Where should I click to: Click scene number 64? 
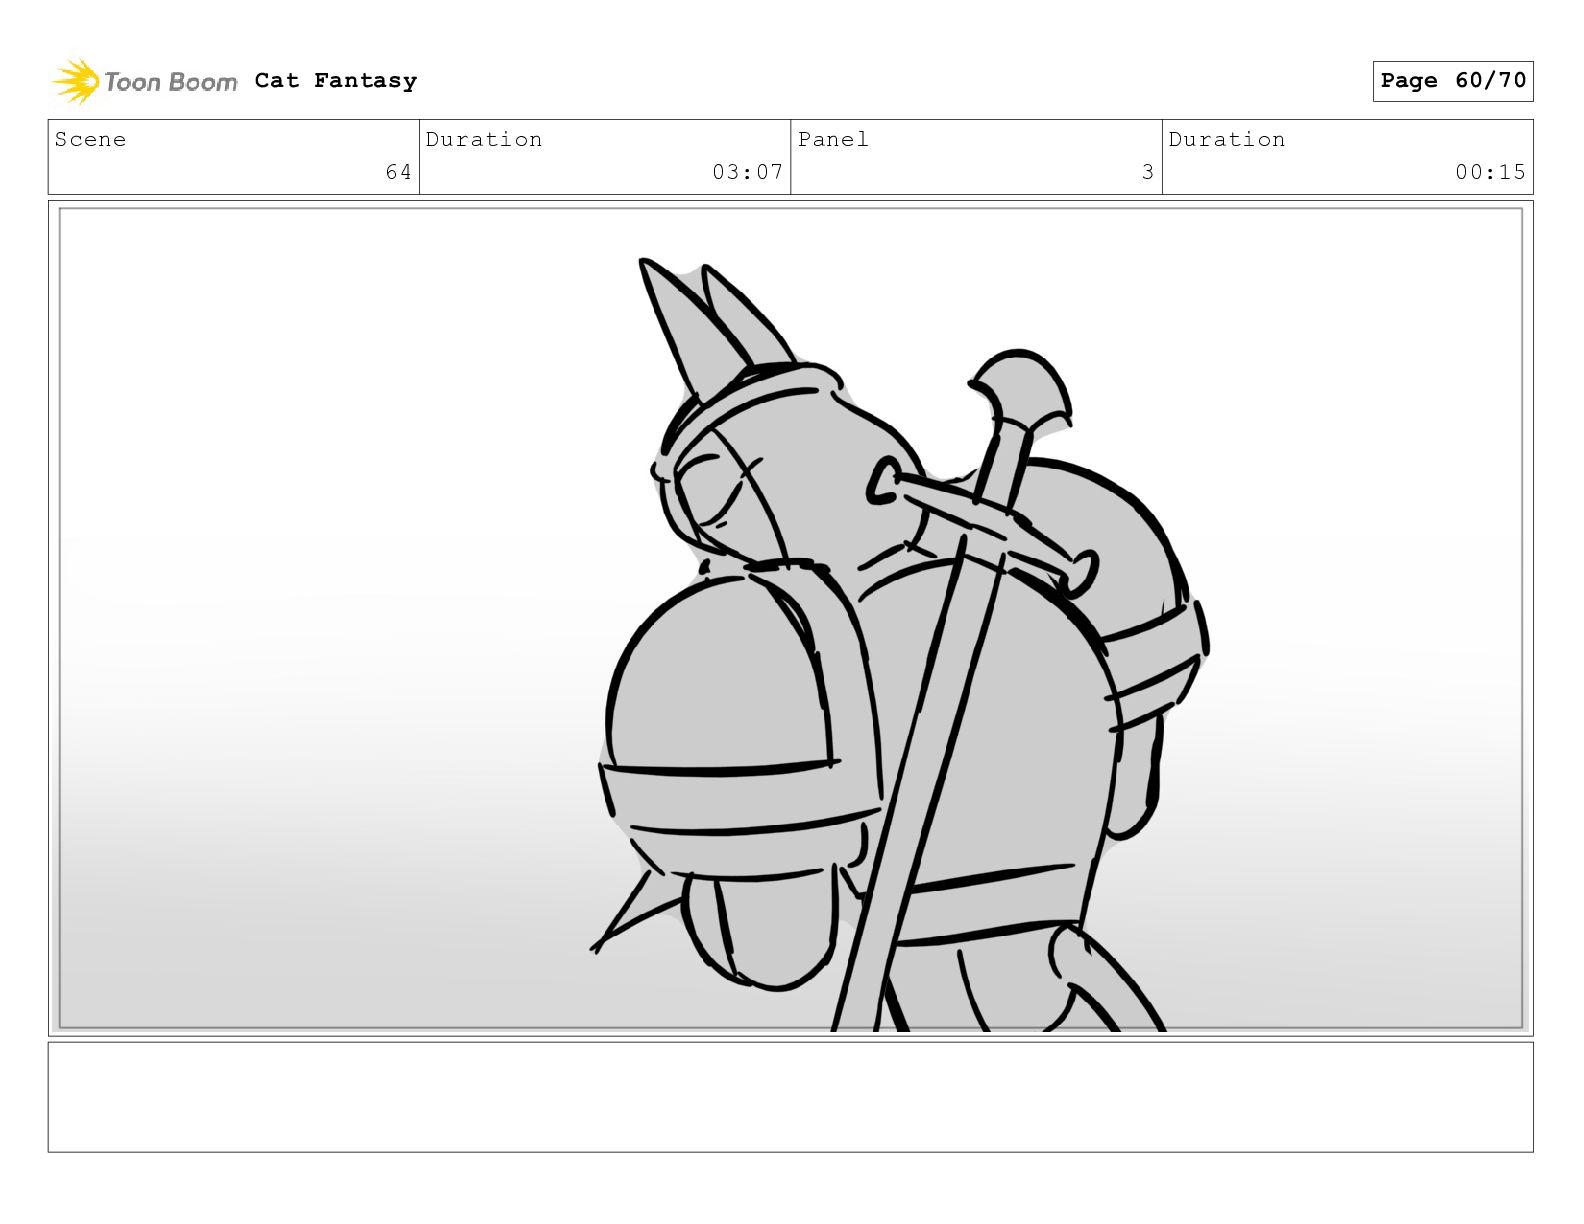[x=398, y=172]
